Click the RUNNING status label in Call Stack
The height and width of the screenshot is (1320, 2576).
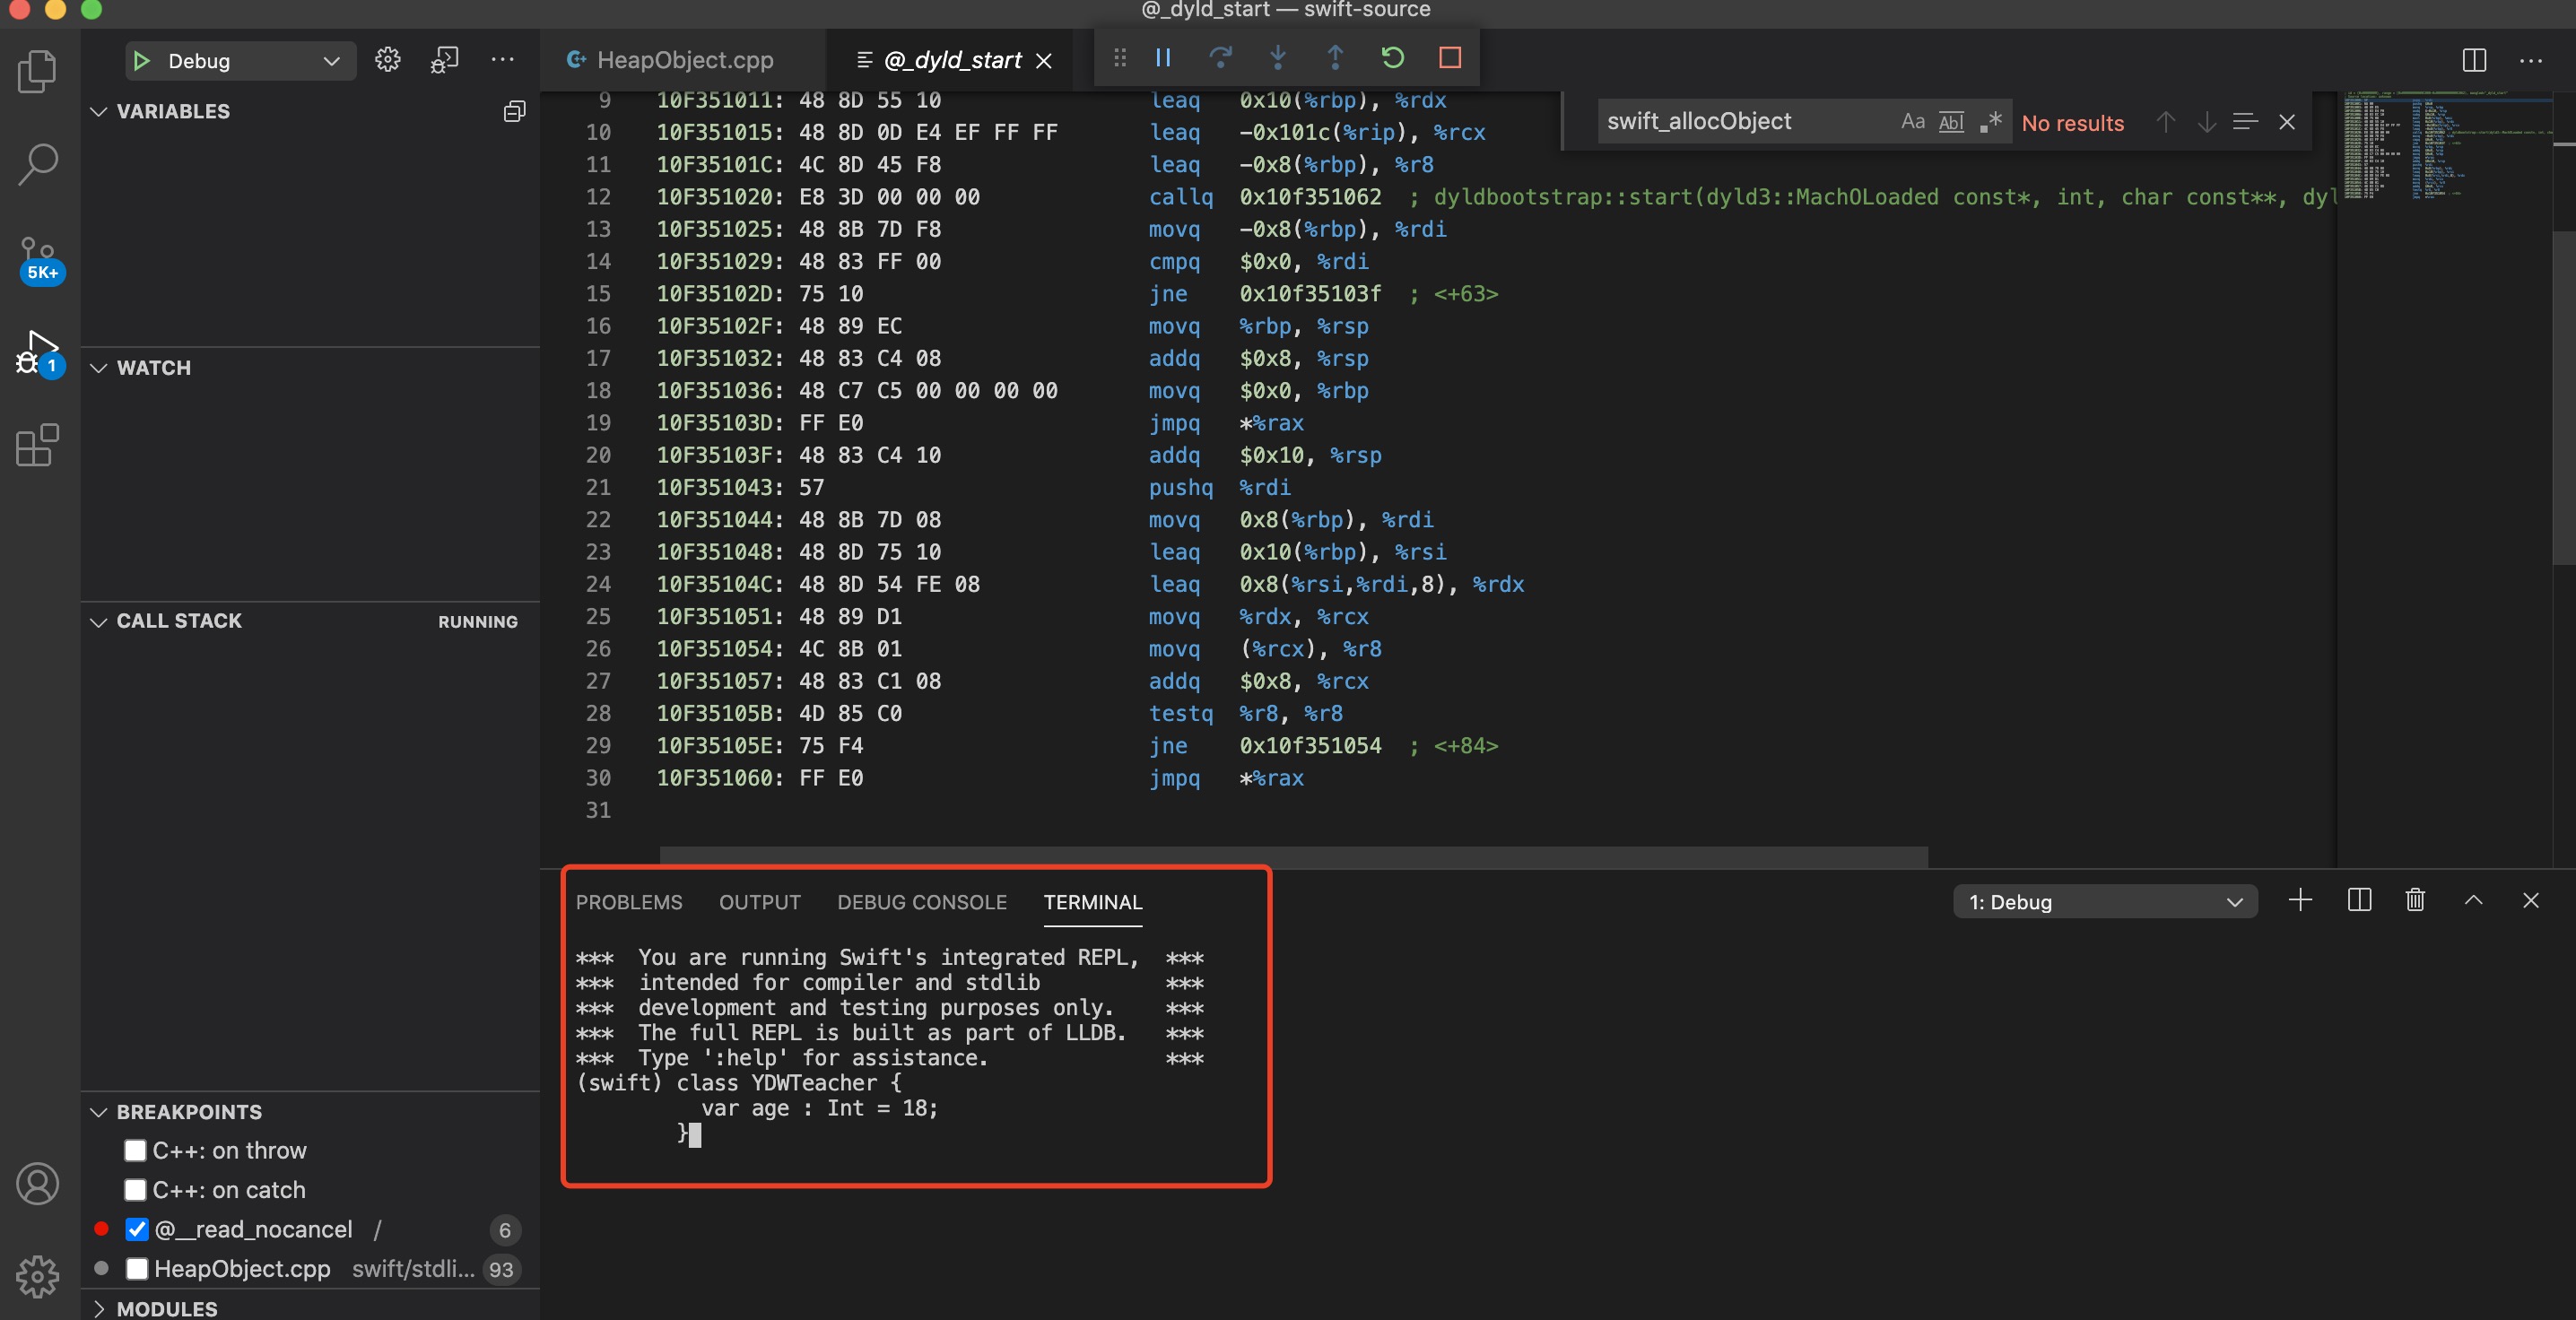click(478, 622)
